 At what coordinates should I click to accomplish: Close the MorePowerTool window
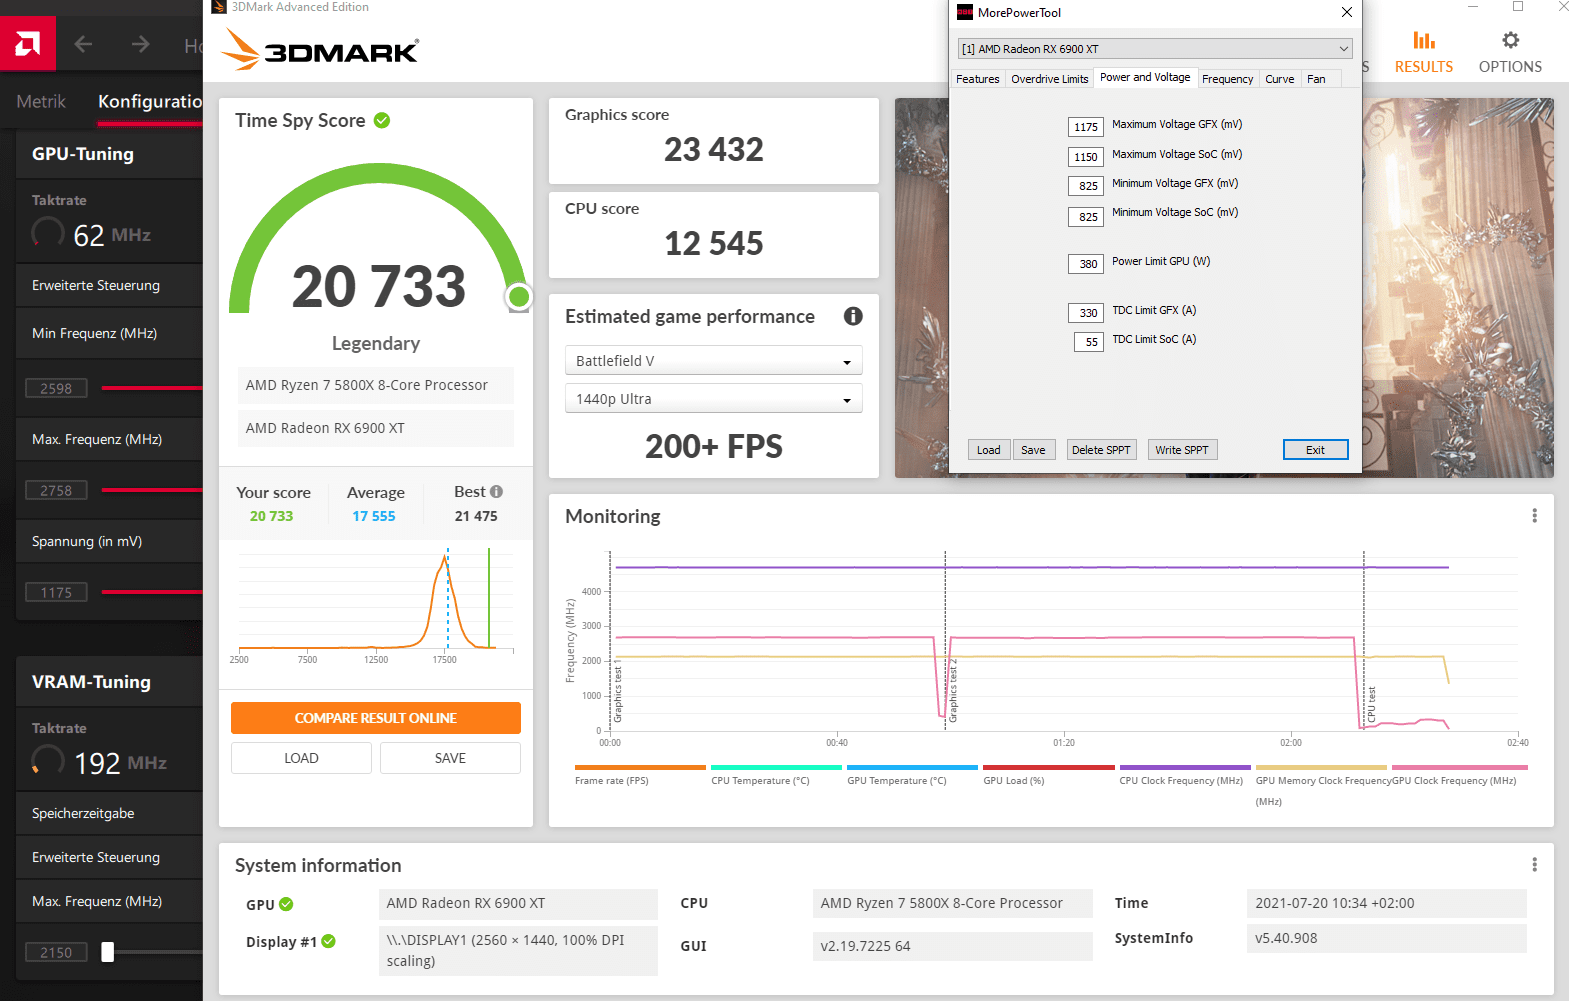(1347, 12)
